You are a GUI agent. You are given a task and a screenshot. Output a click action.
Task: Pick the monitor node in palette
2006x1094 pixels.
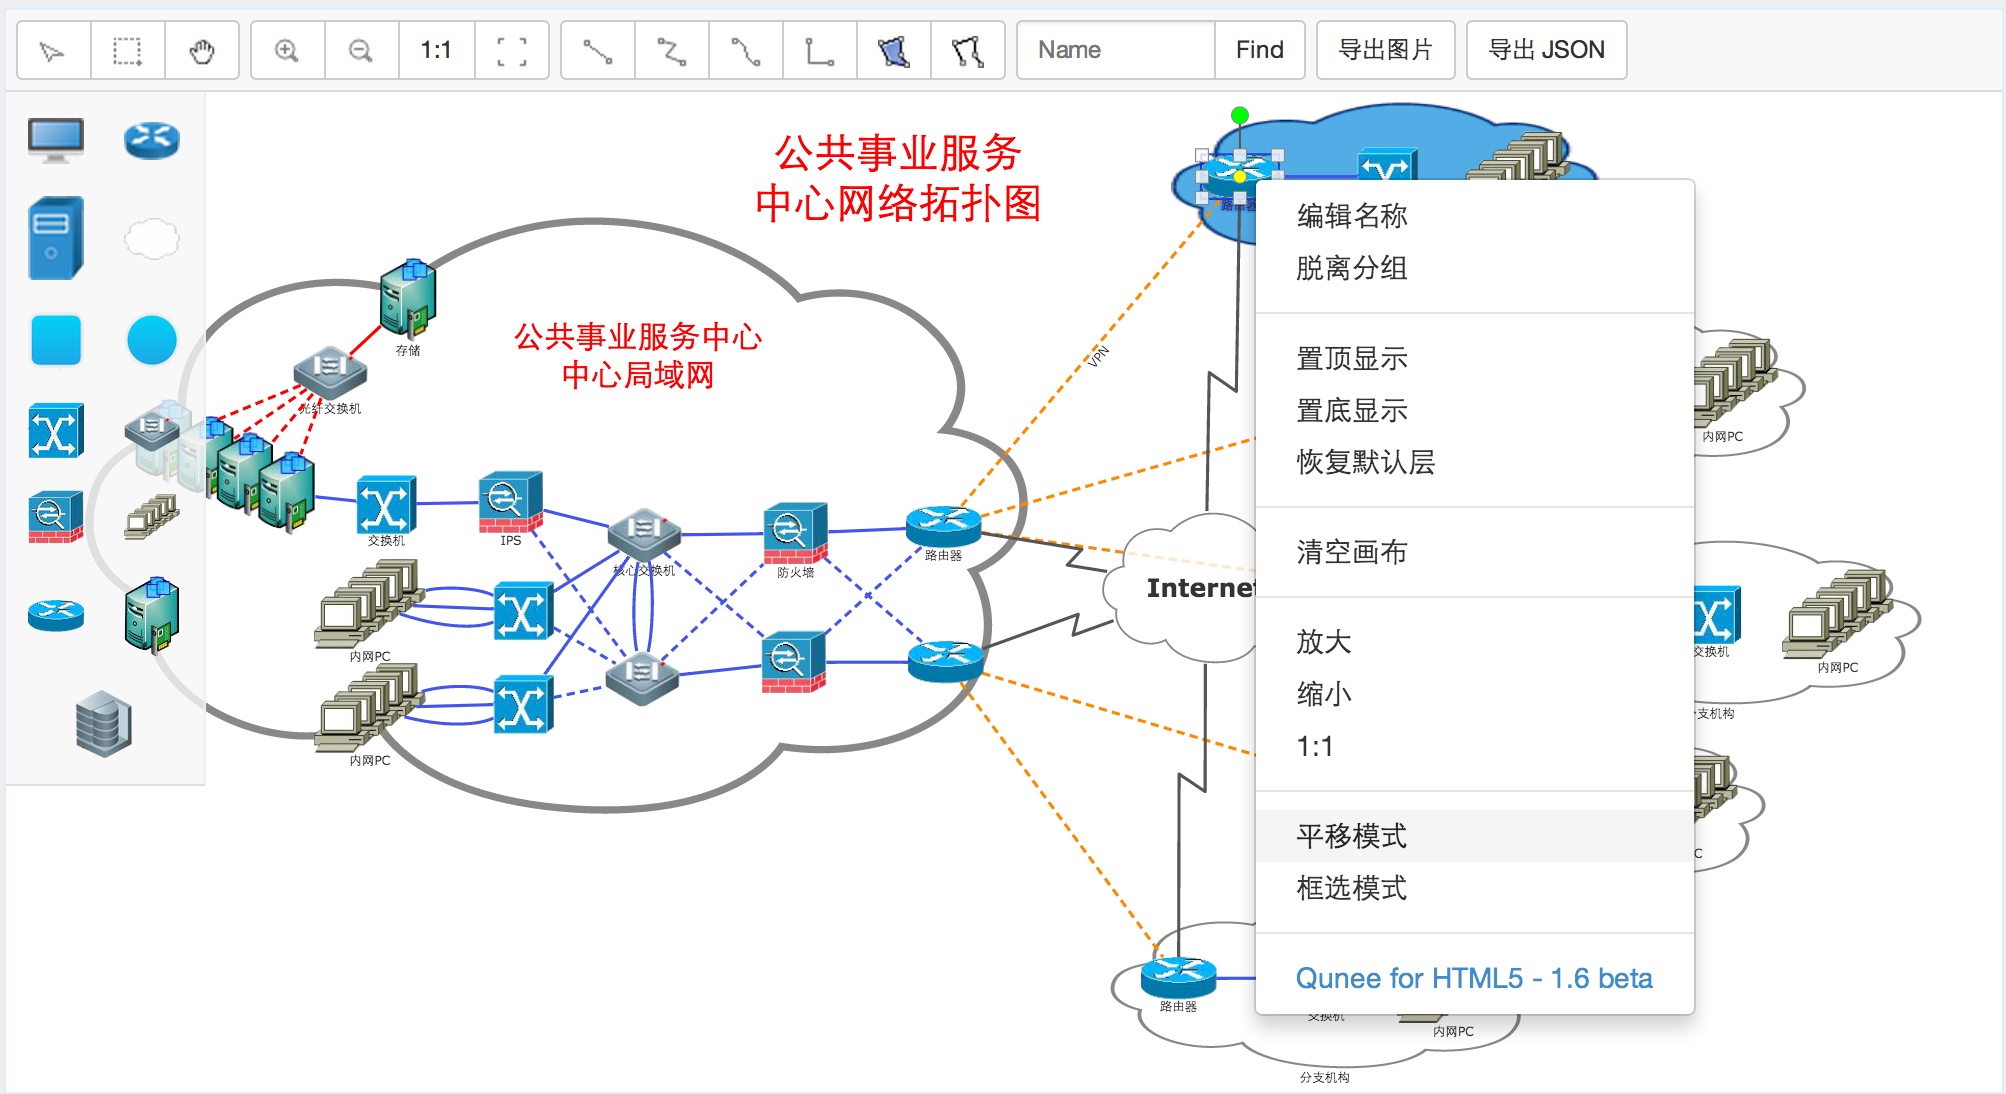(56, 140)
